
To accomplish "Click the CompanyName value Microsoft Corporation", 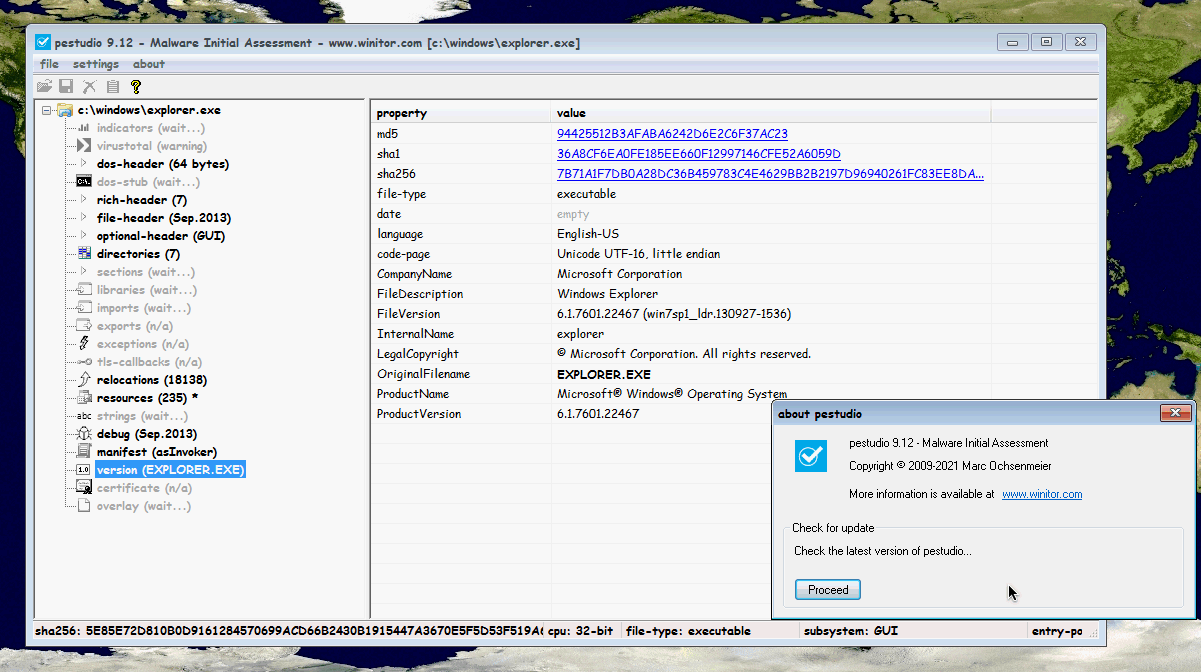I will [x=619, y=274].
